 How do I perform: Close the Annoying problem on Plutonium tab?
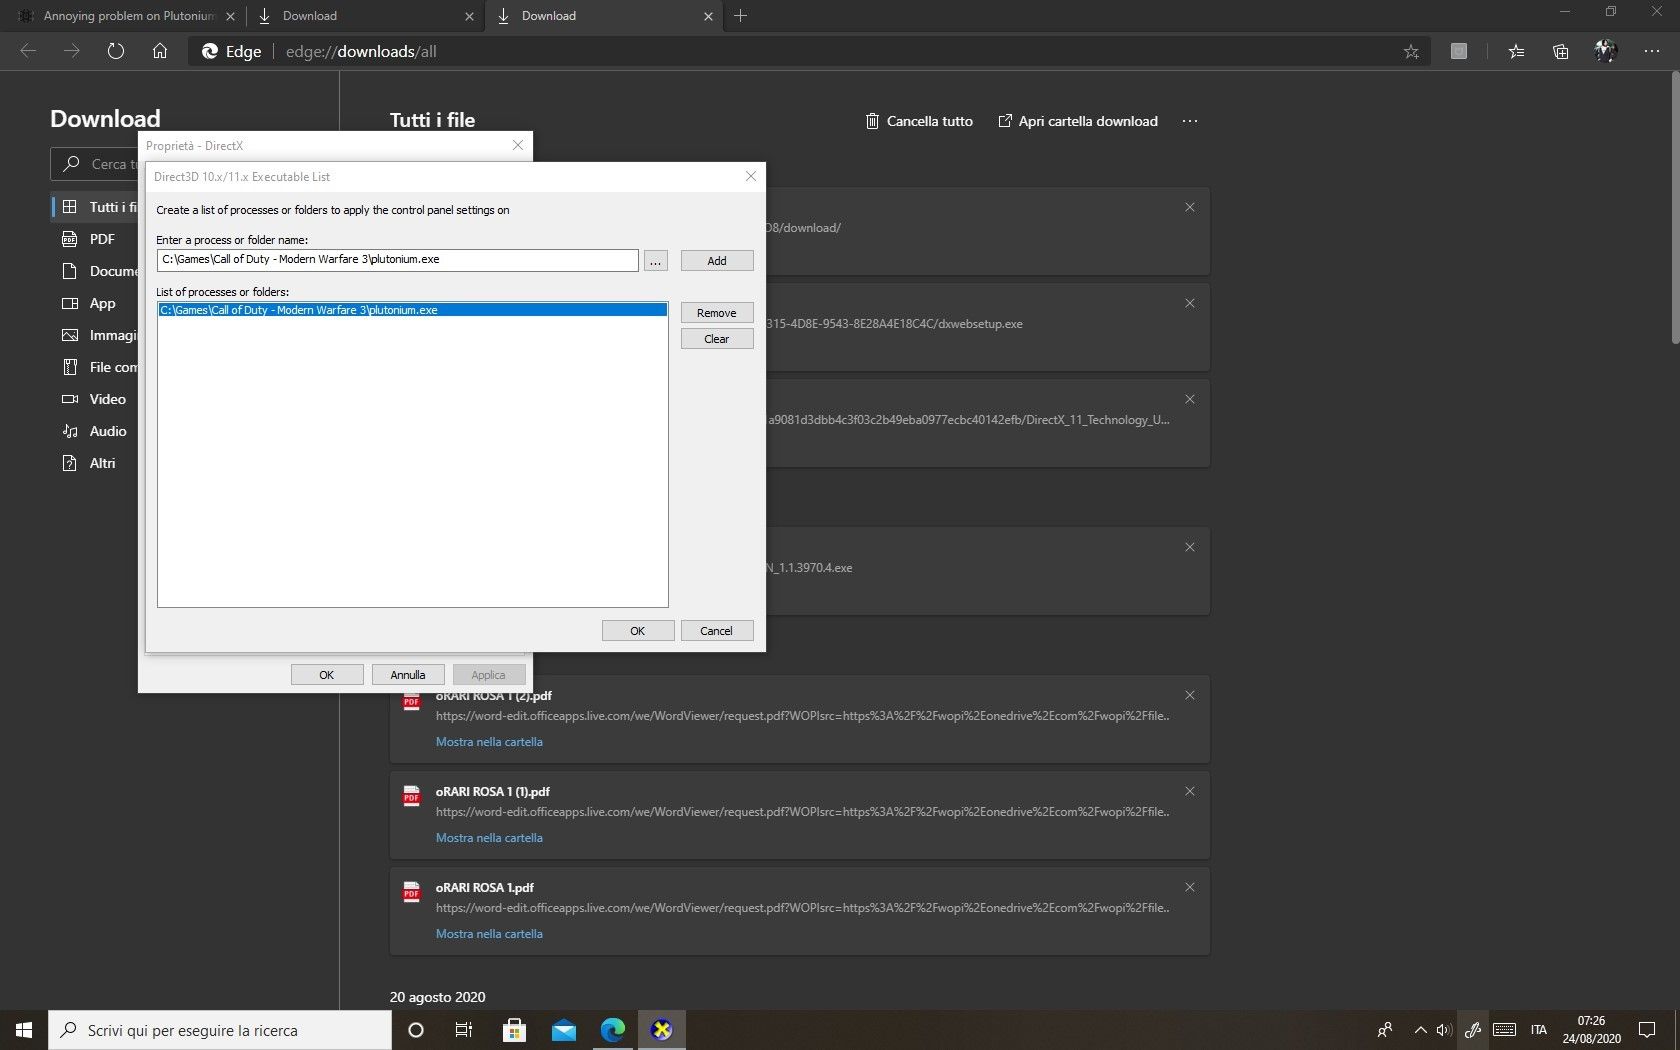[x=230, y=16]
